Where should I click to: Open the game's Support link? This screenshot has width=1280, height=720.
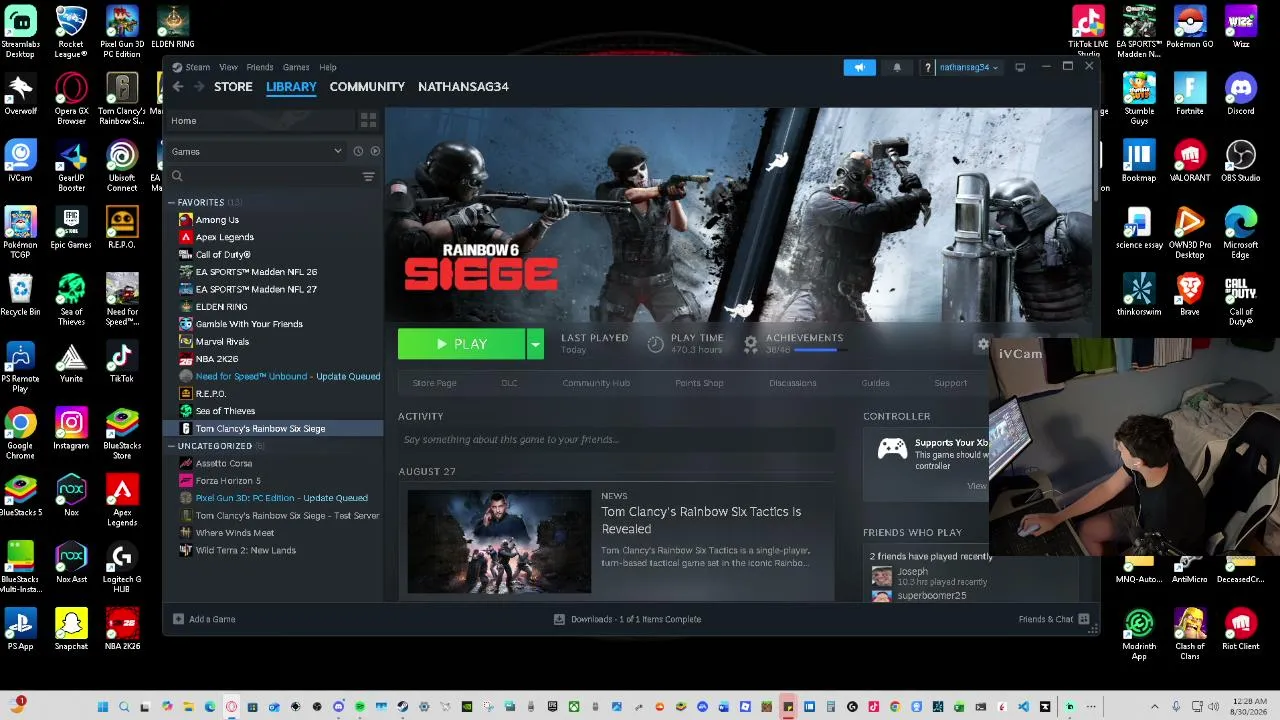[x=951, y=383]
